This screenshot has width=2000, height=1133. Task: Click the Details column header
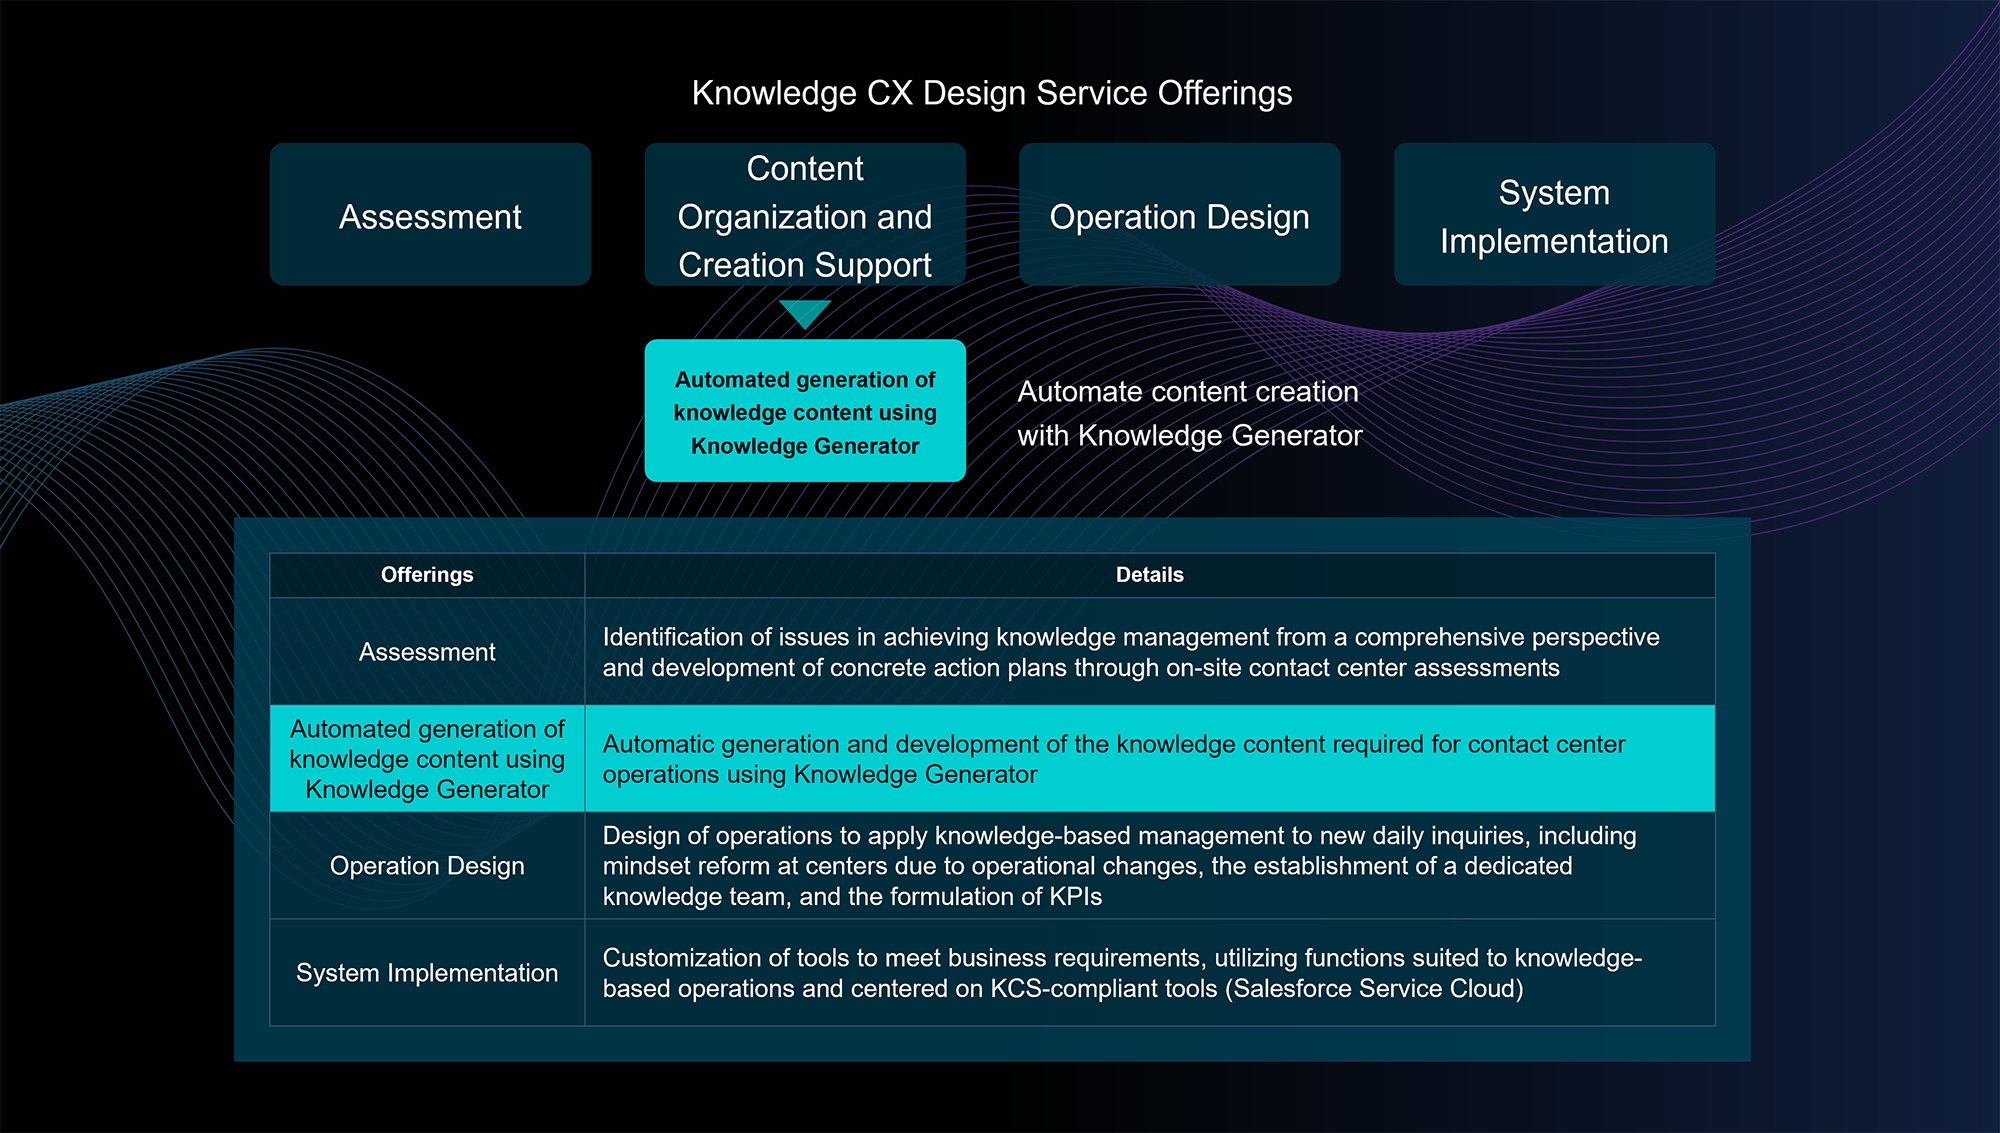pyautogui.click(x=1149, y=575)
